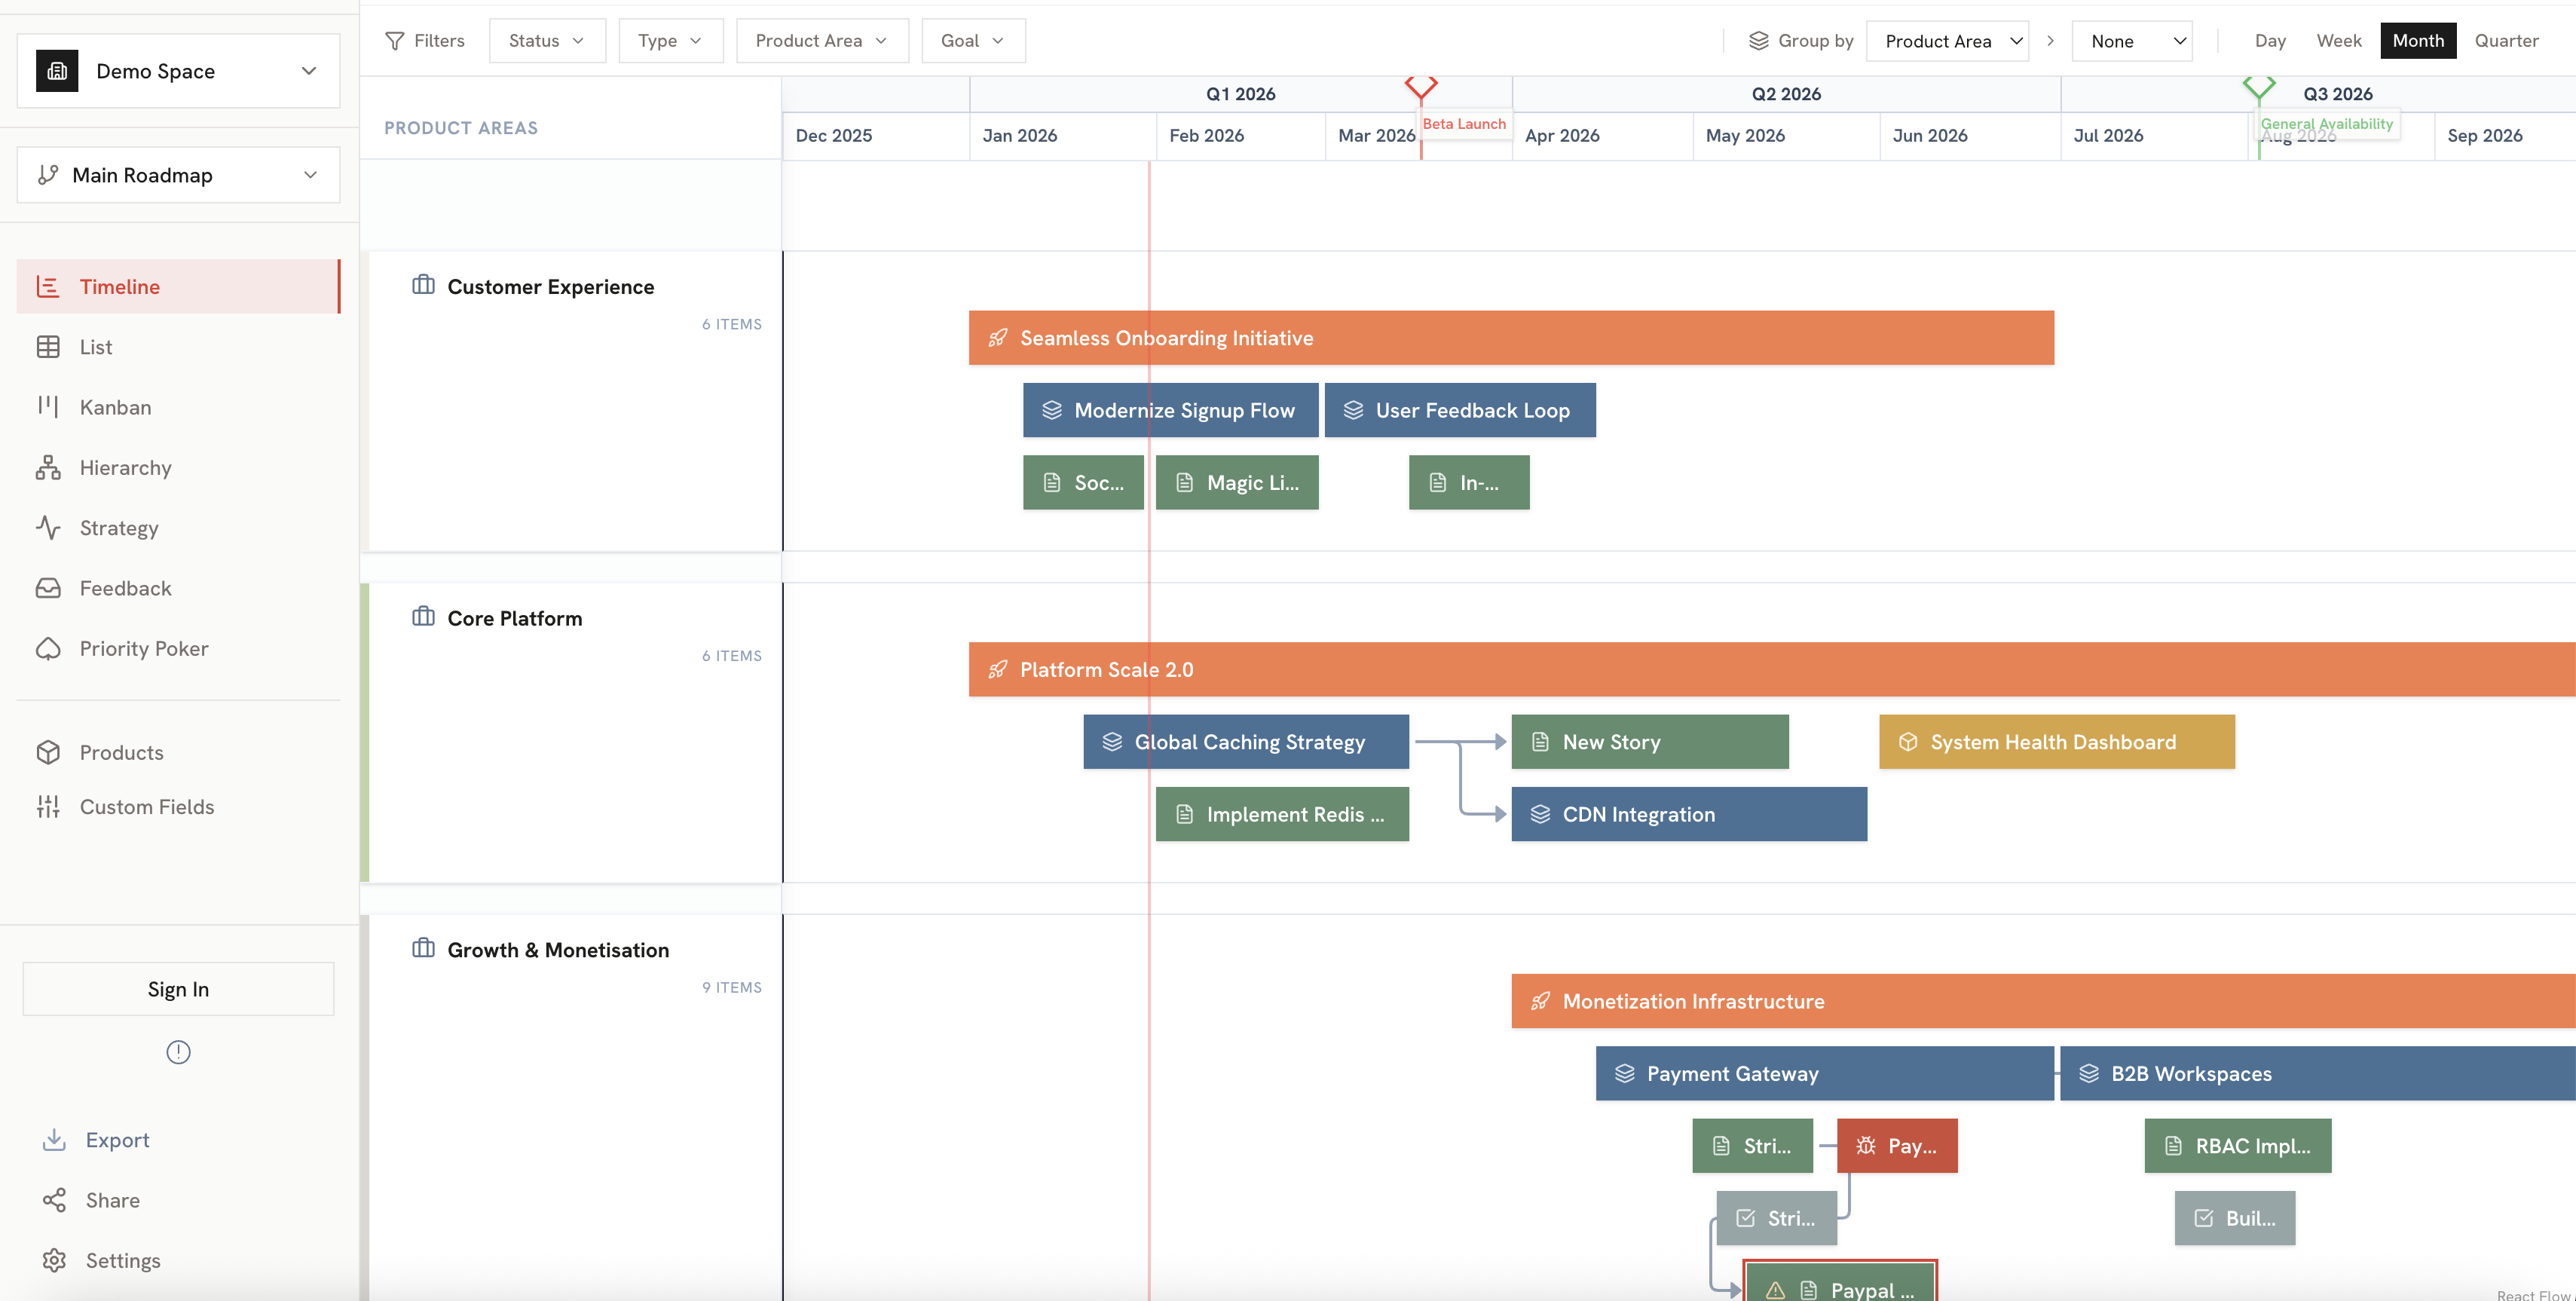The height and width of the screenshot is (1301, 2576).
Task: Click the Strategy icon in sidebar
Action: (48, 527)
